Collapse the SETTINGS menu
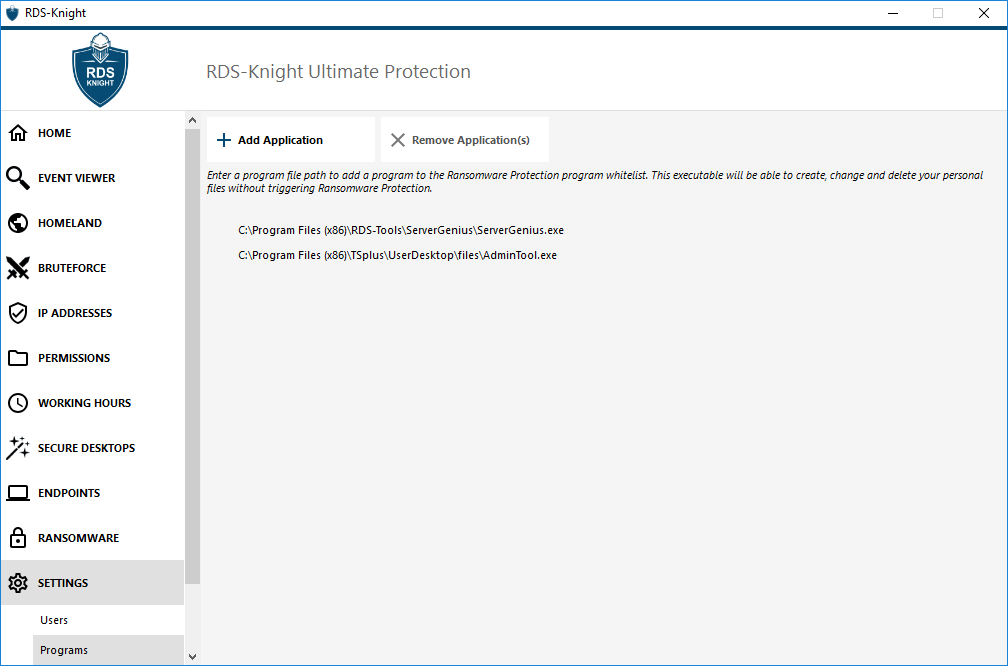Viewport: 1008px width, 666px height. (x=93, y=583)
